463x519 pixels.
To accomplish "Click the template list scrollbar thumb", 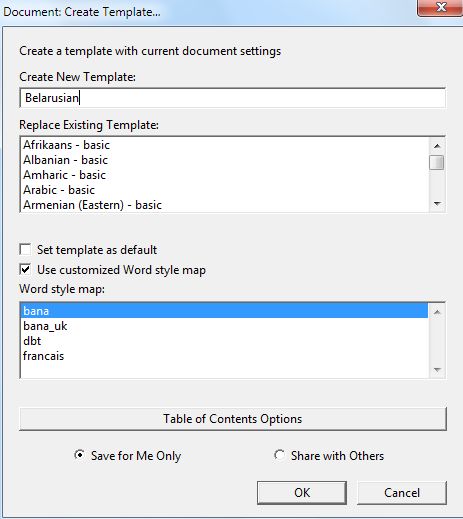I will 437,163.
